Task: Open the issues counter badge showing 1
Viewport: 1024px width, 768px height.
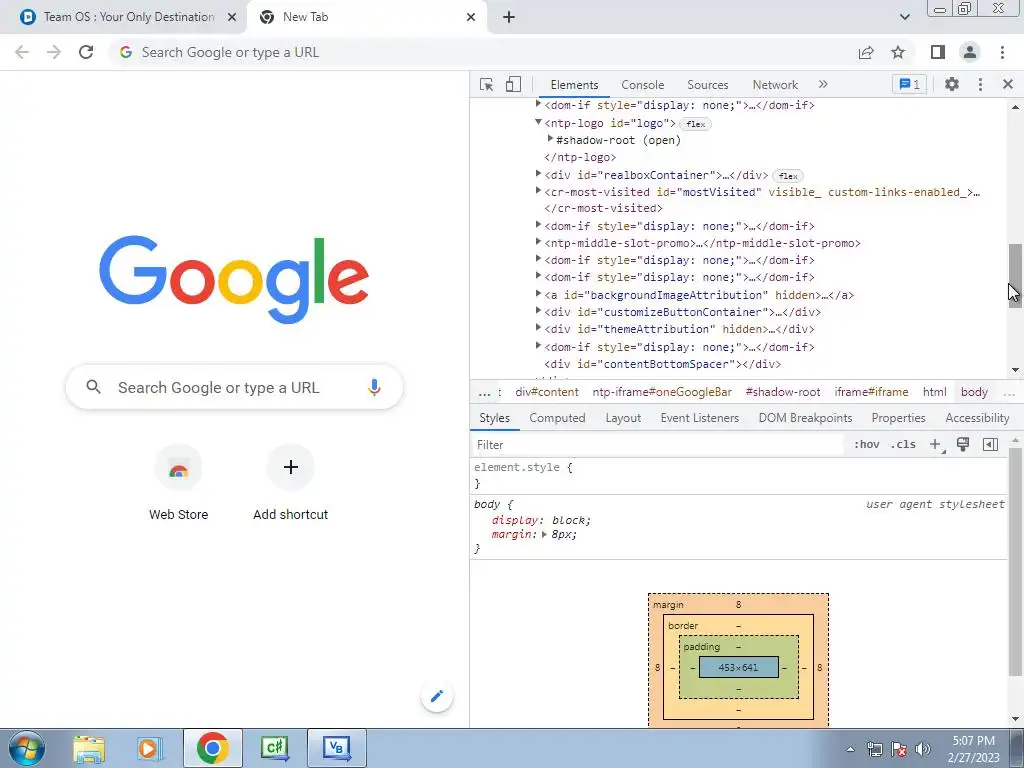Action: 909,84
